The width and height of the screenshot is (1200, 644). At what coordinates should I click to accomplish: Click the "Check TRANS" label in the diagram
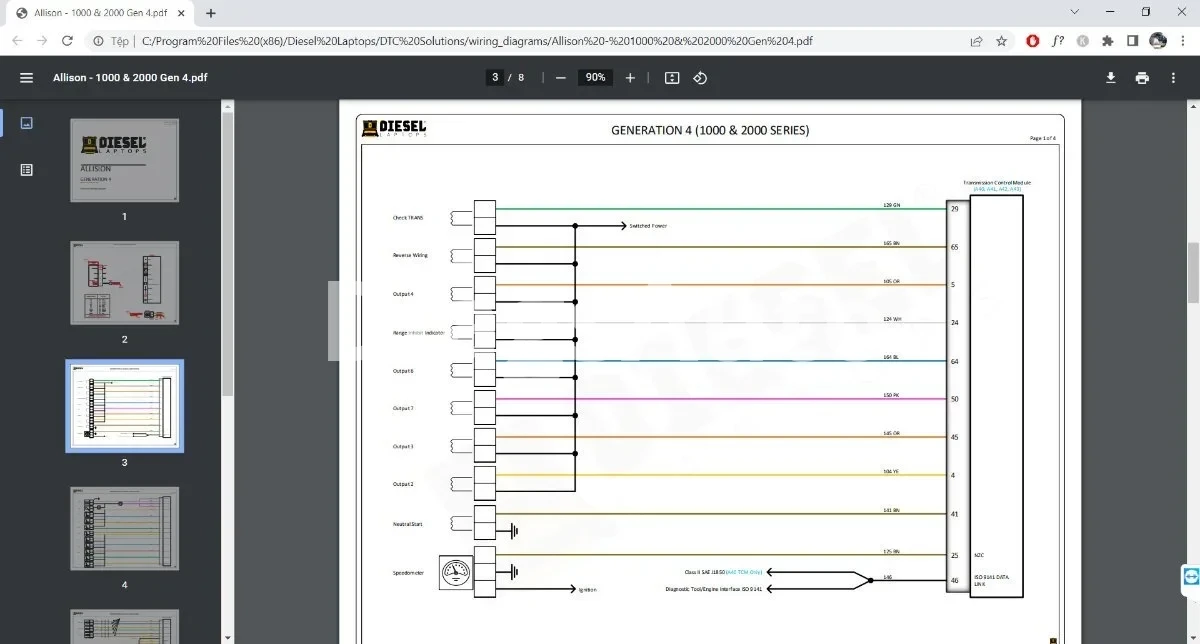pyautogui.click(x=408, y=218)
